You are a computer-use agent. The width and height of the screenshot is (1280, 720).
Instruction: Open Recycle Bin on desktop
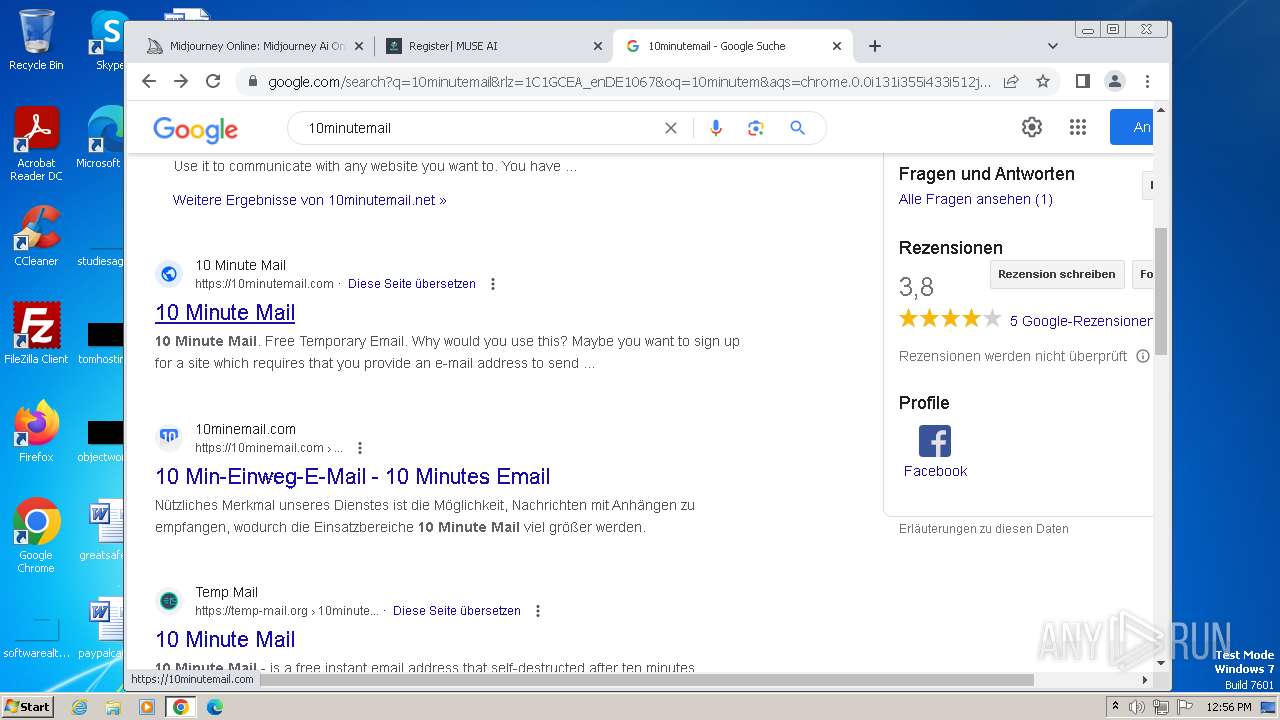point(36,40)
